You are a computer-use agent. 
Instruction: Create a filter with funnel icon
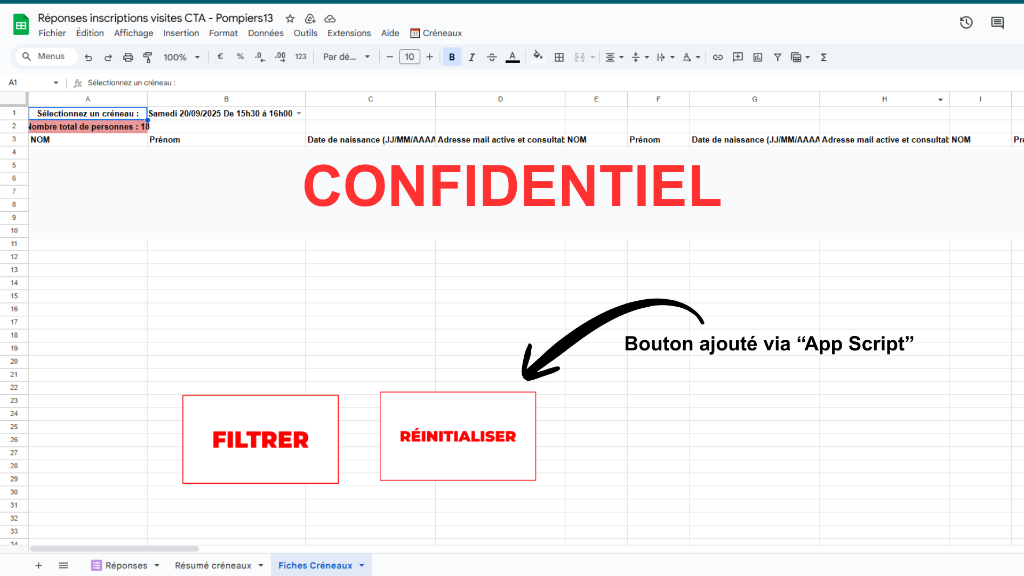click(x=777, y=57)
